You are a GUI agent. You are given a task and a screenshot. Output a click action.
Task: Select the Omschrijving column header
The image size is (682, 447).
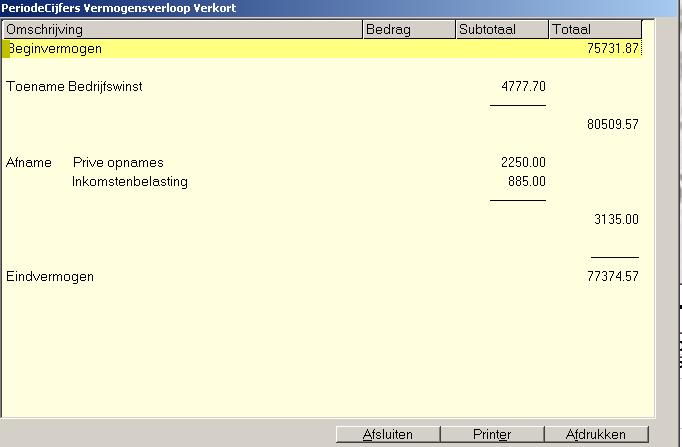coord(183,30)
